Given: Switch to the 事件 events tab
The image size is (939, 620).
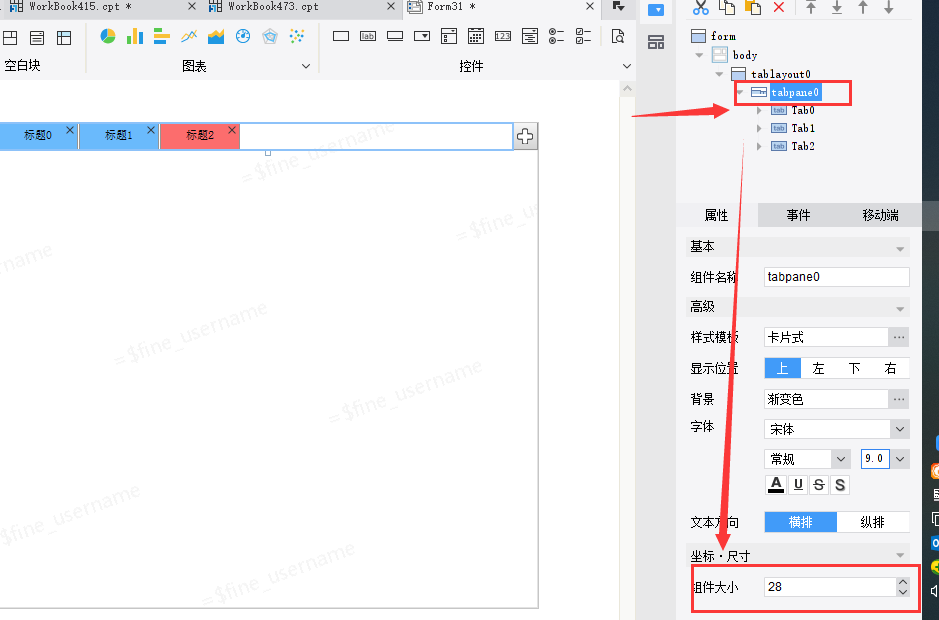Looking at the screenshot, I should tap(798, 215).
